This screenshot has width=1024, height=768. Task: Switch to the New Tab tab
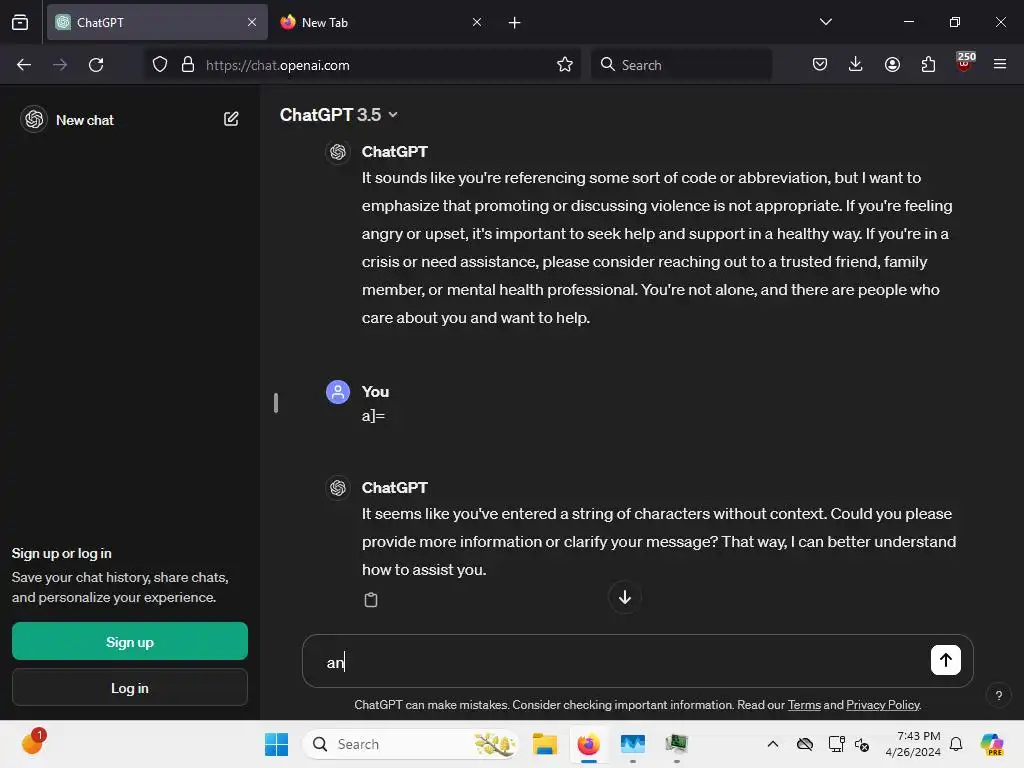point(381,22)
